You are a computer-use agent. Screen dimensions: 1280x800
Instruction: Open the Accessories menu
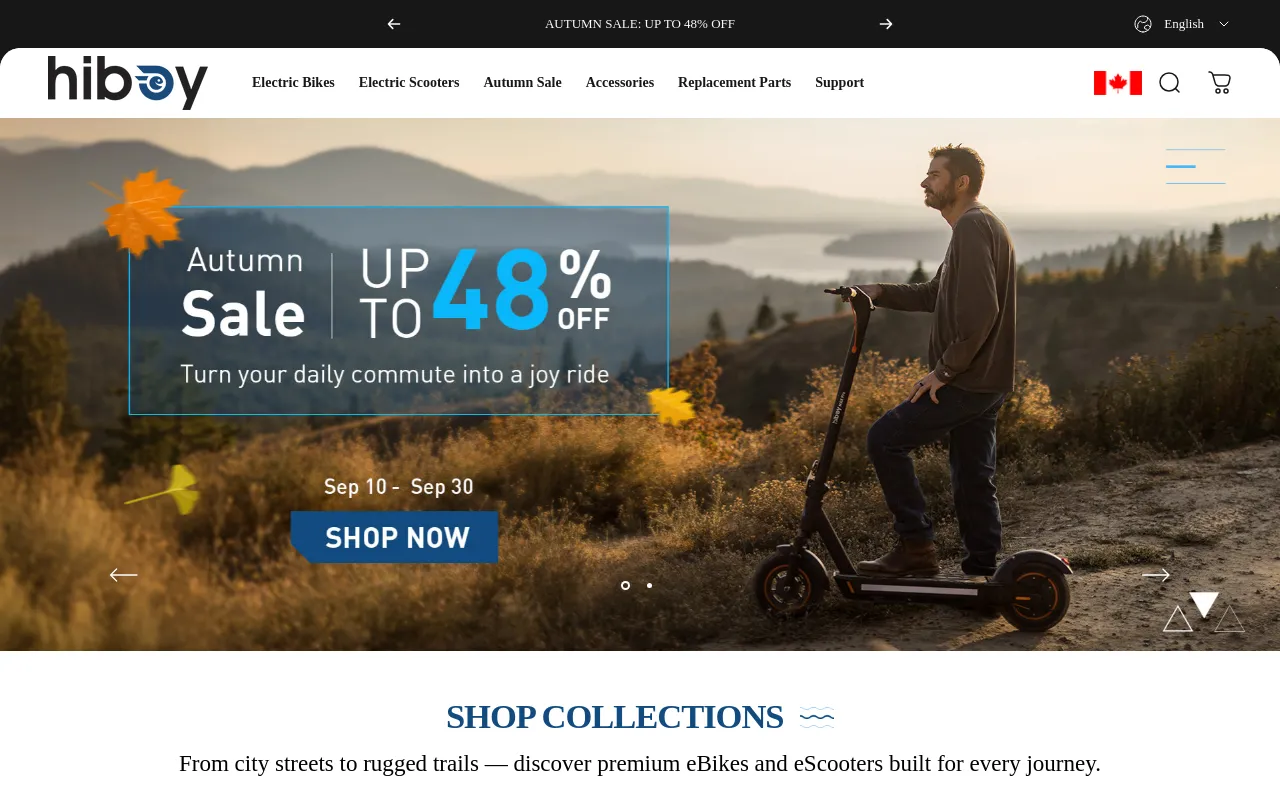point(620,83)
